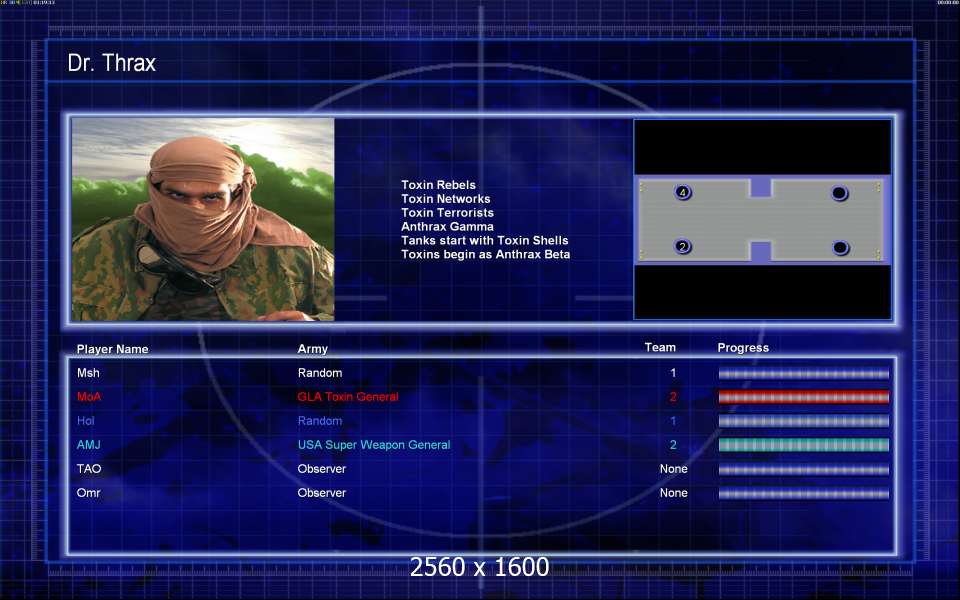Click "Toxins begin as Anthrax Beta" line
960x600 pixels.
tap(486, 254)
